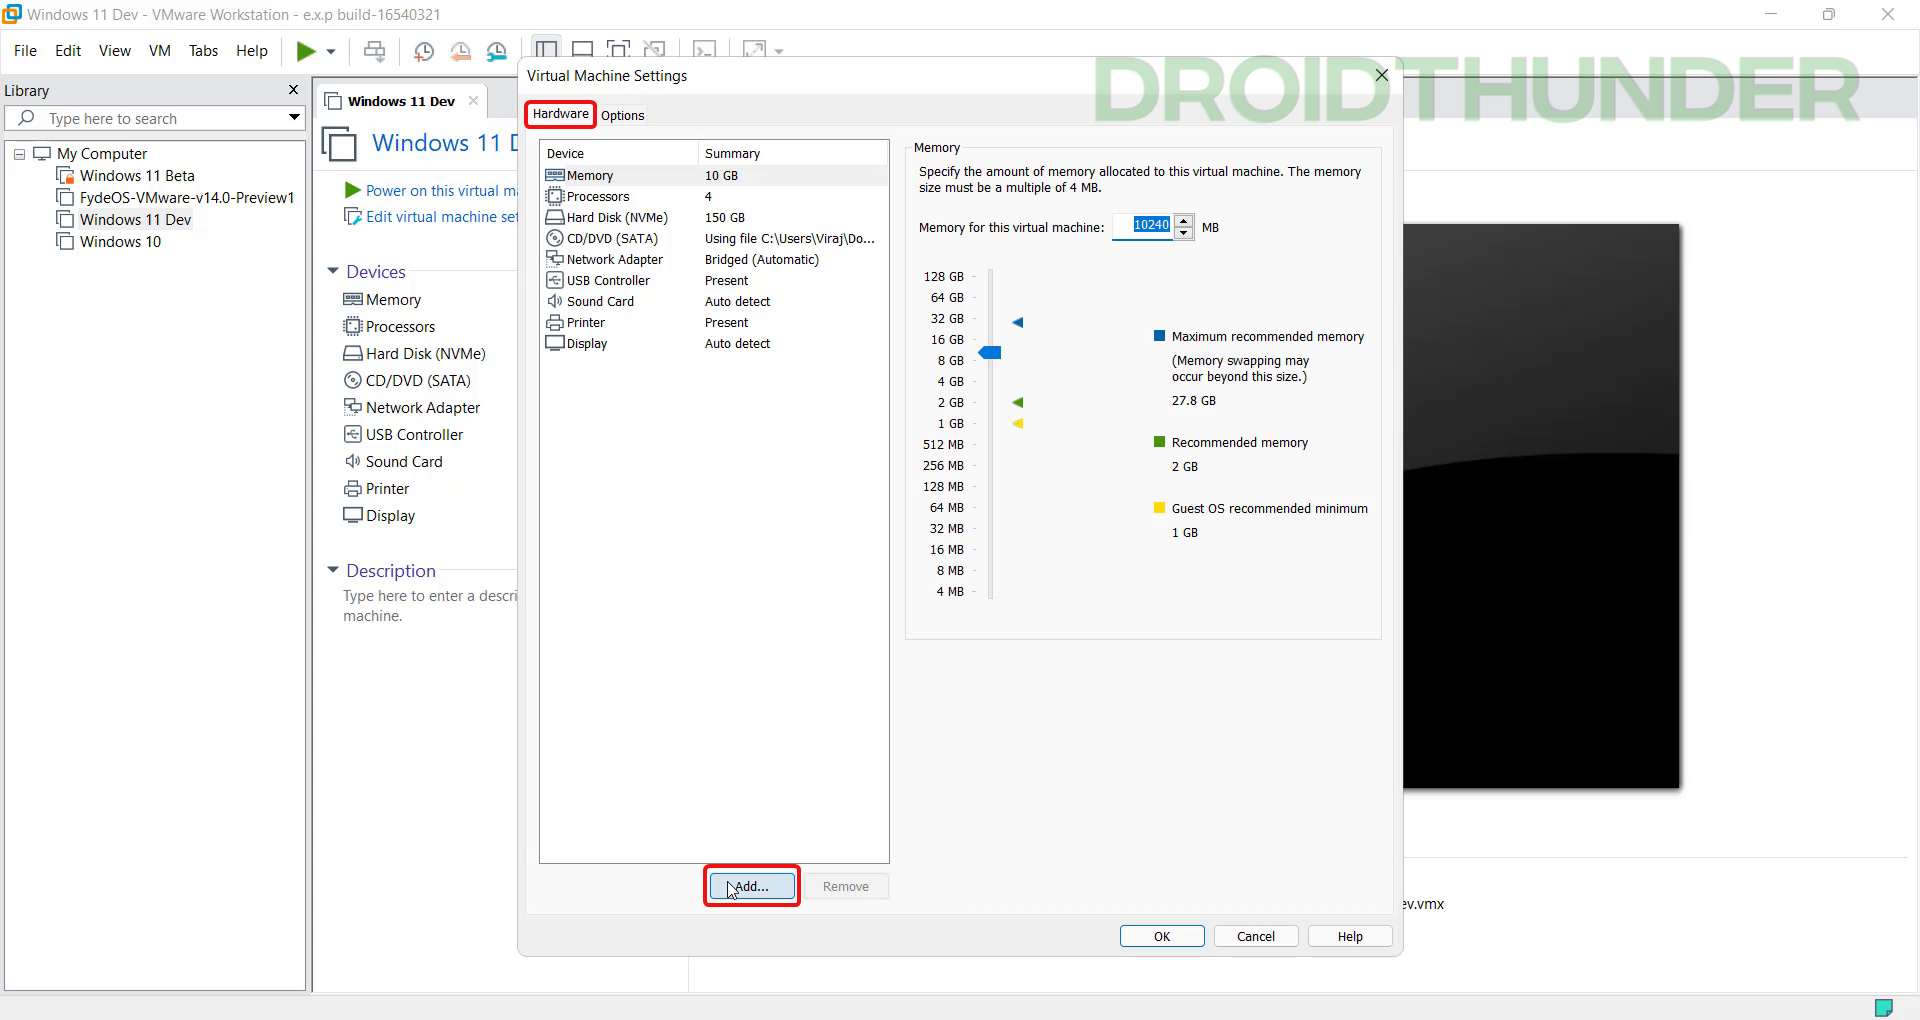1920x1020 pixels.
Task: Click the memory slider thumb
Action: click(x=990, y=353)
